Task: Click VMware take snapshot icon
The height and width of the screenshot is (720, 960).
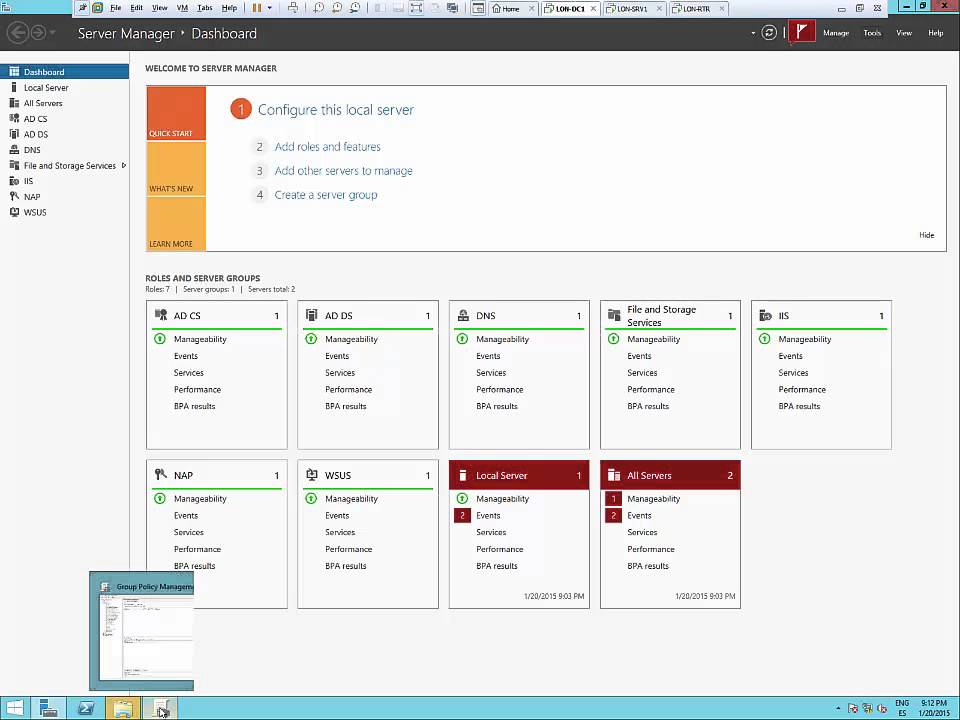Action: 318,8
